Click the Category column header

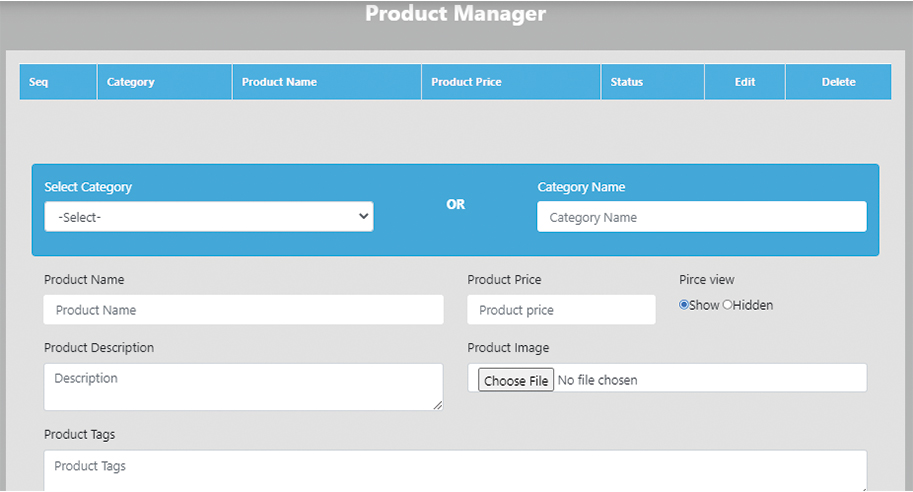pos(131,82)
